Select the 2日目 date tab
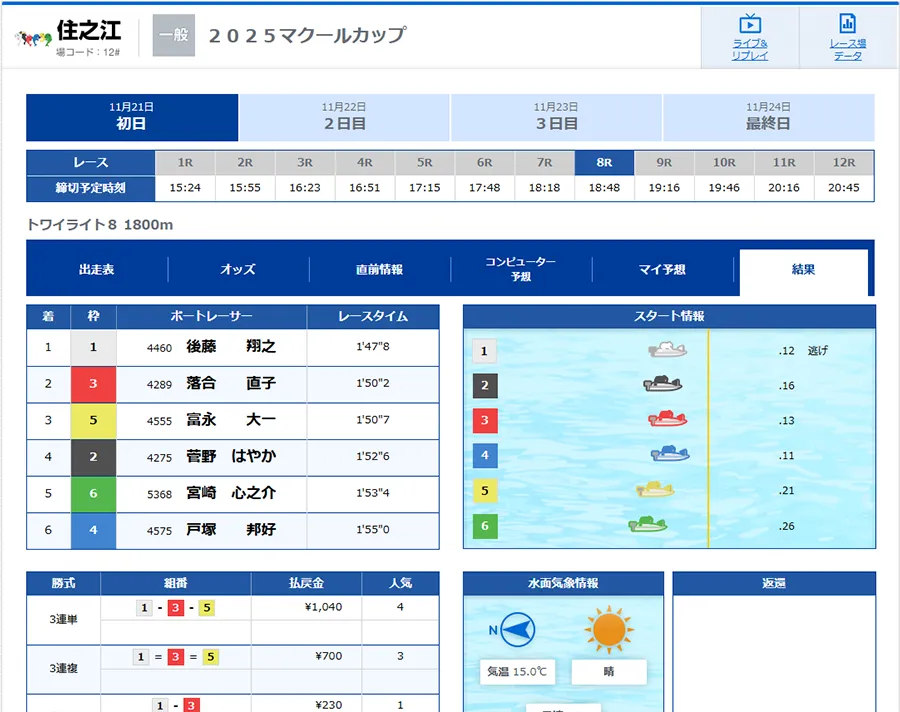The width and height of the screenshot is (900, 712). coord(344,117)
